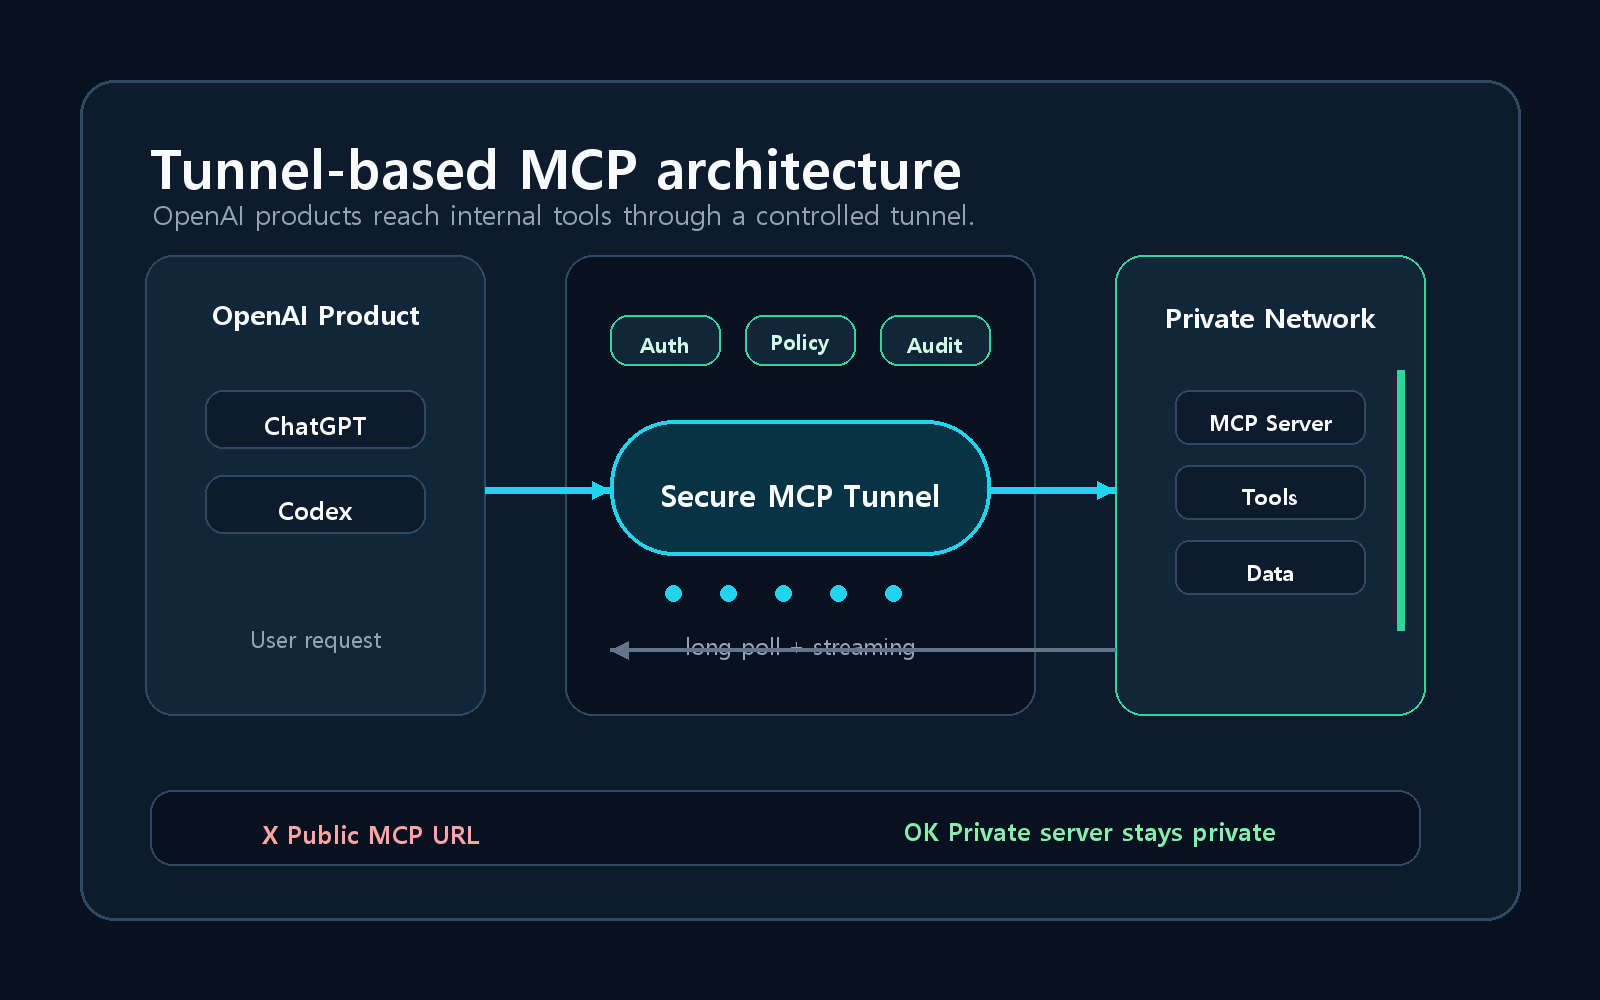Select the Secure MCP Tunnel node
Screen dimensions: 1600x1000
click(800, 488)
